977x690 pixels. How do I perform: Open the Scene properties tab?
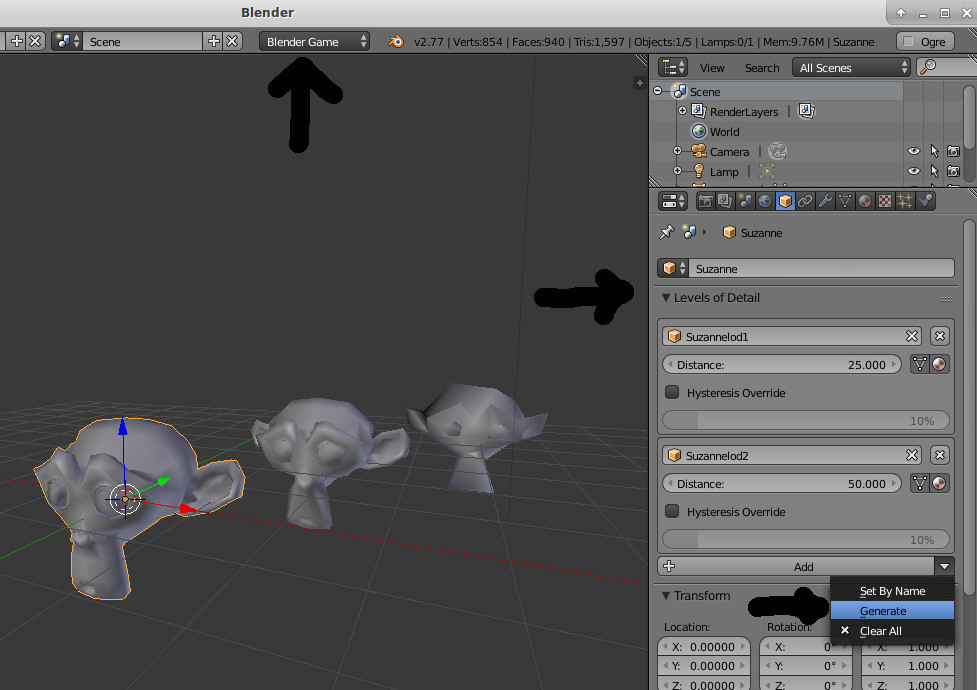pyautogui.click(x=745, y=201)
